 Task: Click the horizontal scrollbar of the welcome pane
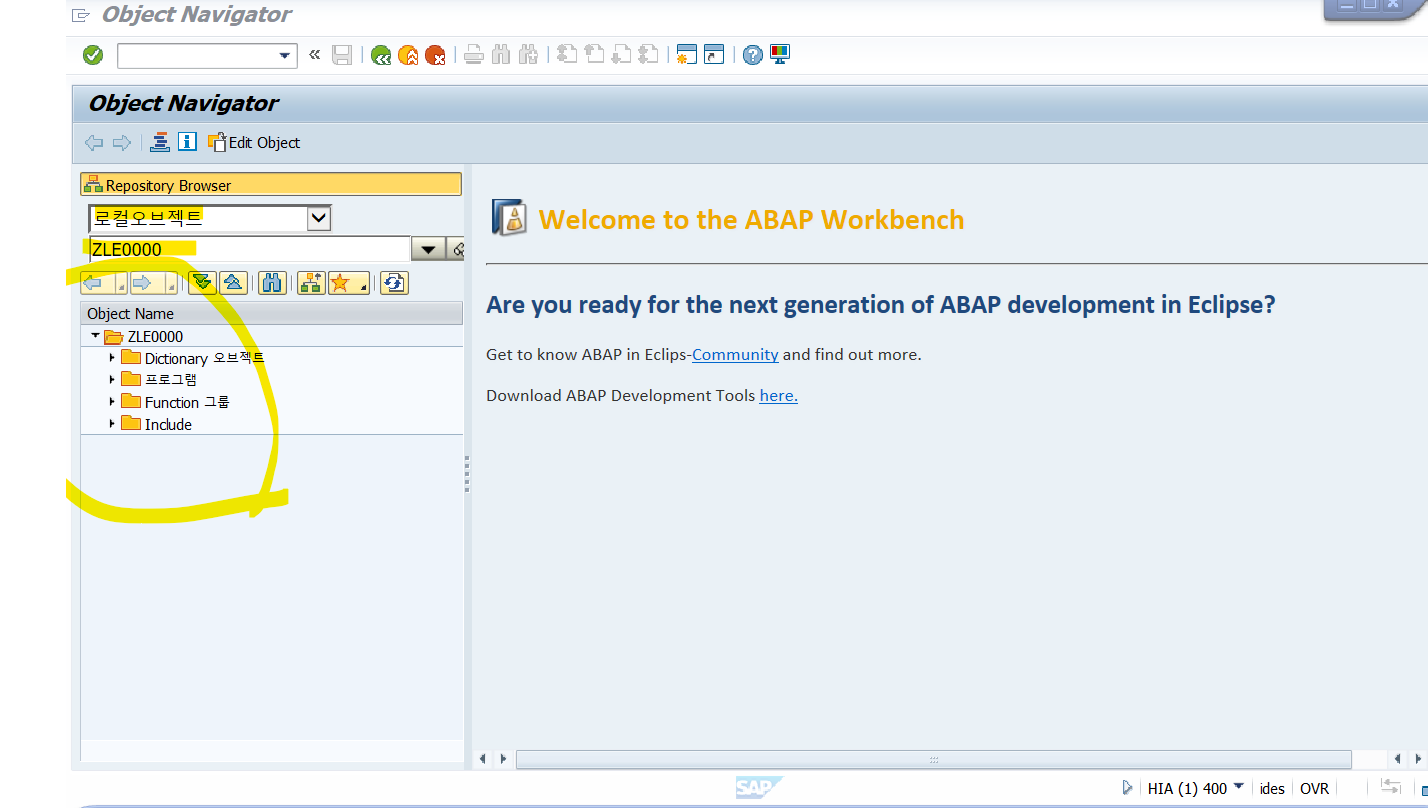pyautogui.click(x=933, y=759)
